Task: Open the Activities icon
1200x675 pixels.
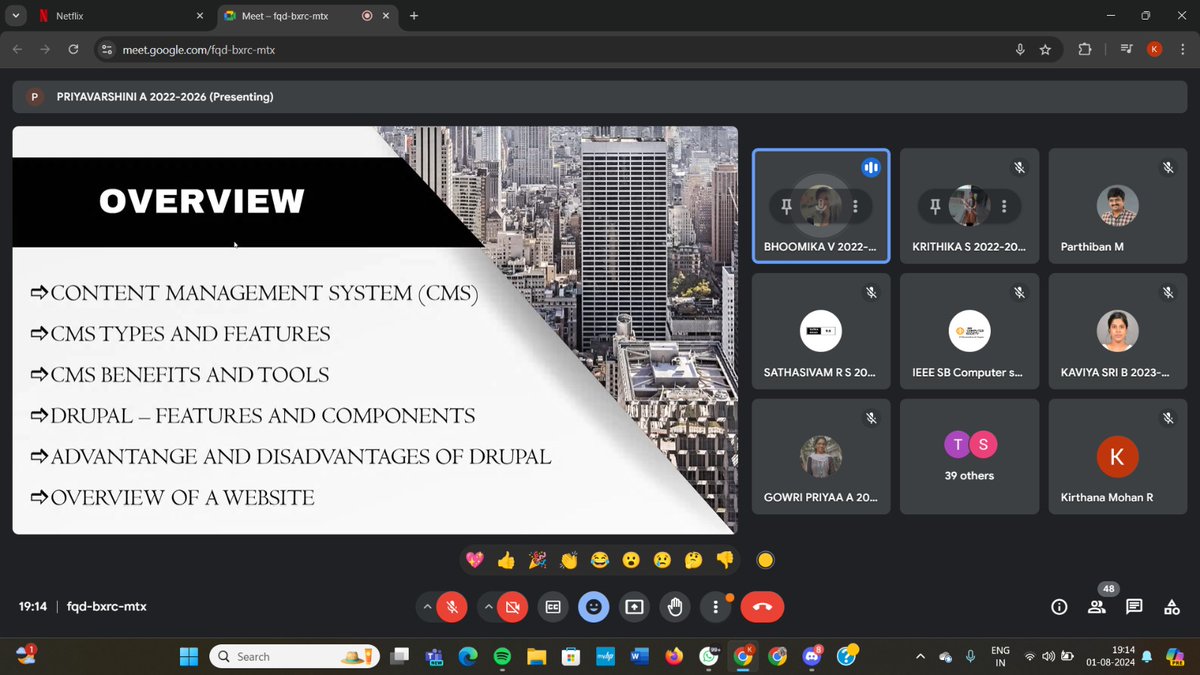Action: 1171,606
